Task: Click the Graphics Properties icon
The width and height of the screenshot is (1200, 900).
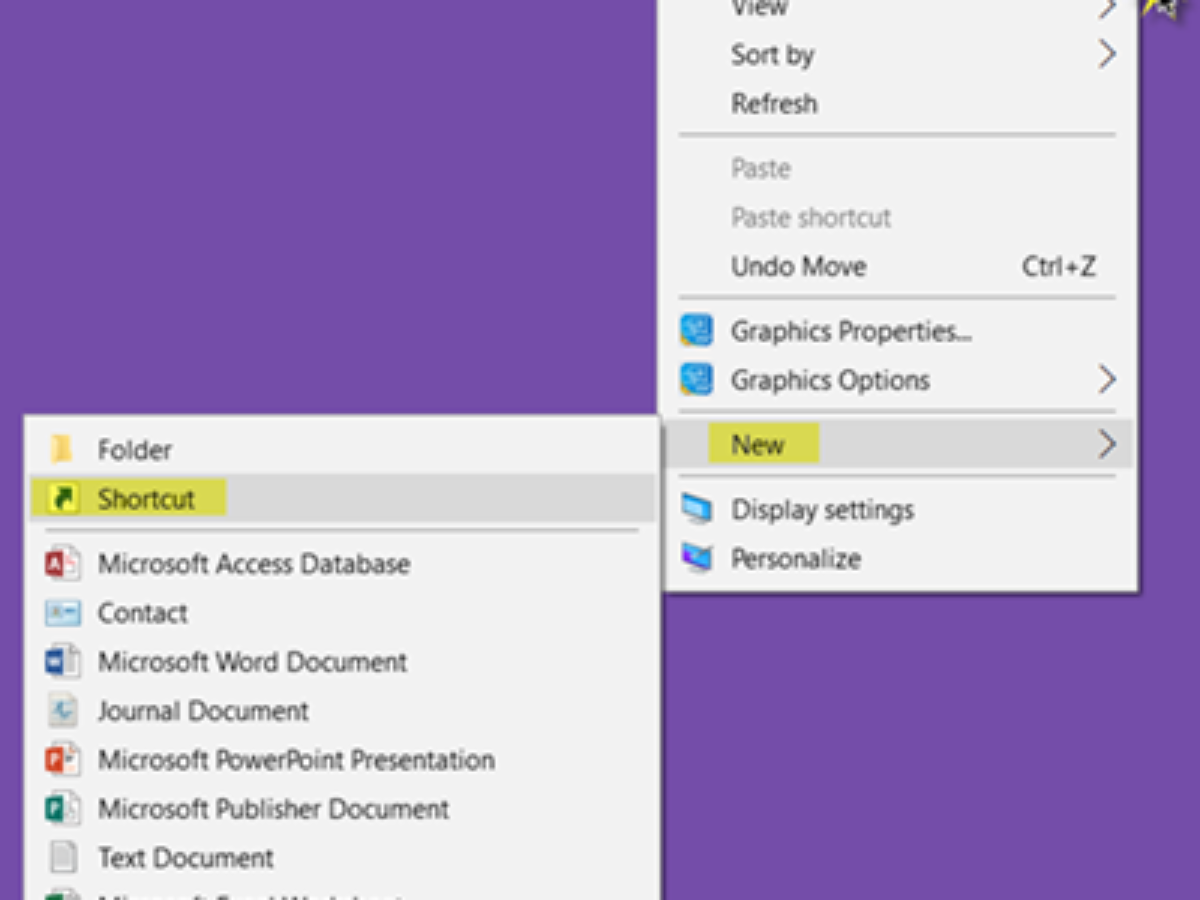Action: pos(696,331)
